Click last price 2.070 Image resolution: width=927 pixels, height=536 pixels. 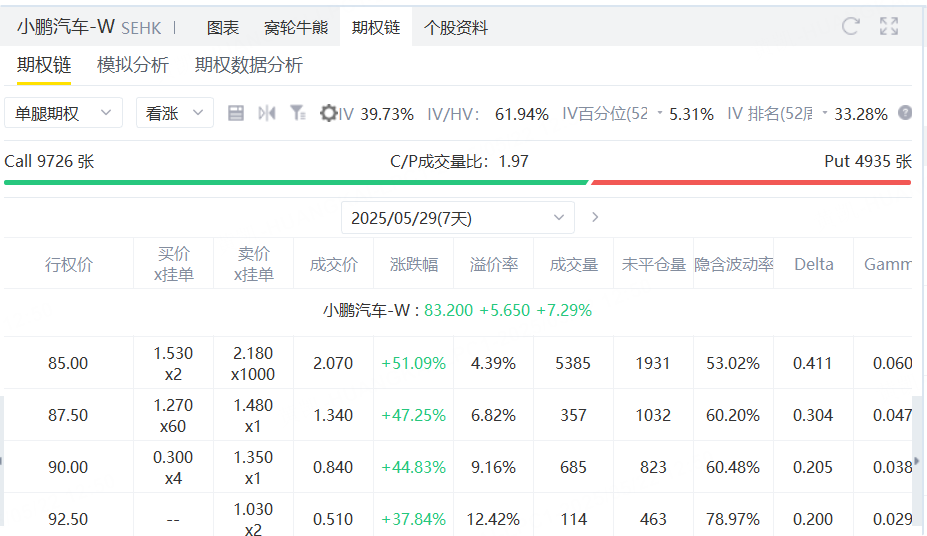333,363
